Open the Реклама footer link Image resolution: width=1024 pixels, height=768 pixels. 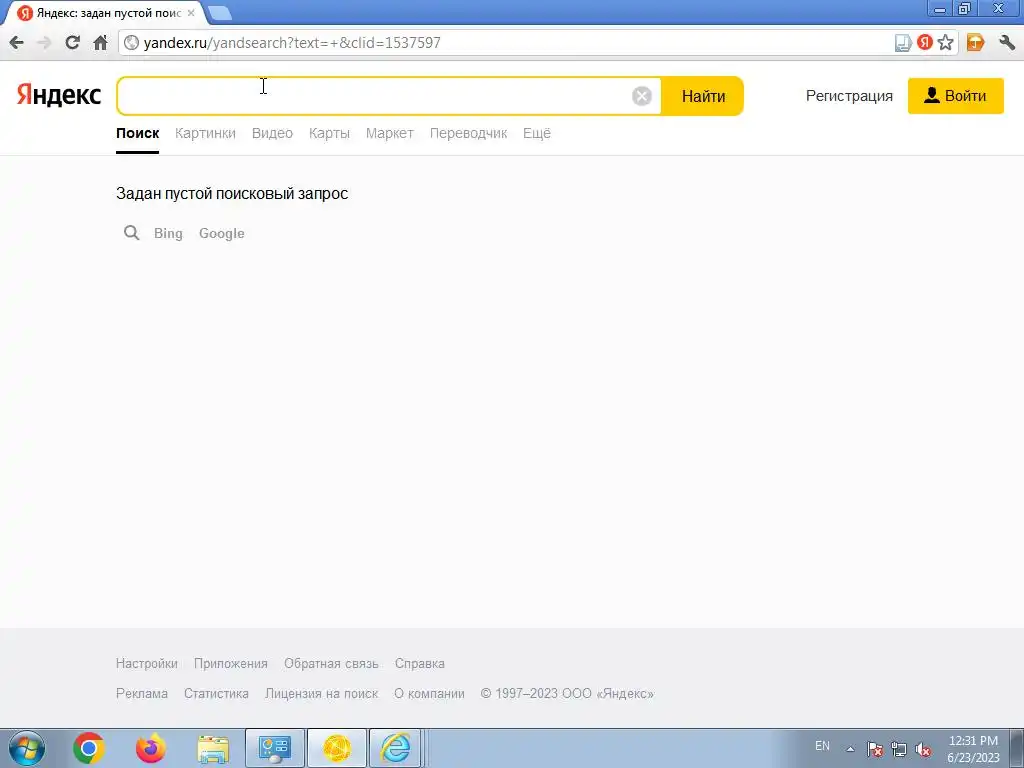(142, 694)
